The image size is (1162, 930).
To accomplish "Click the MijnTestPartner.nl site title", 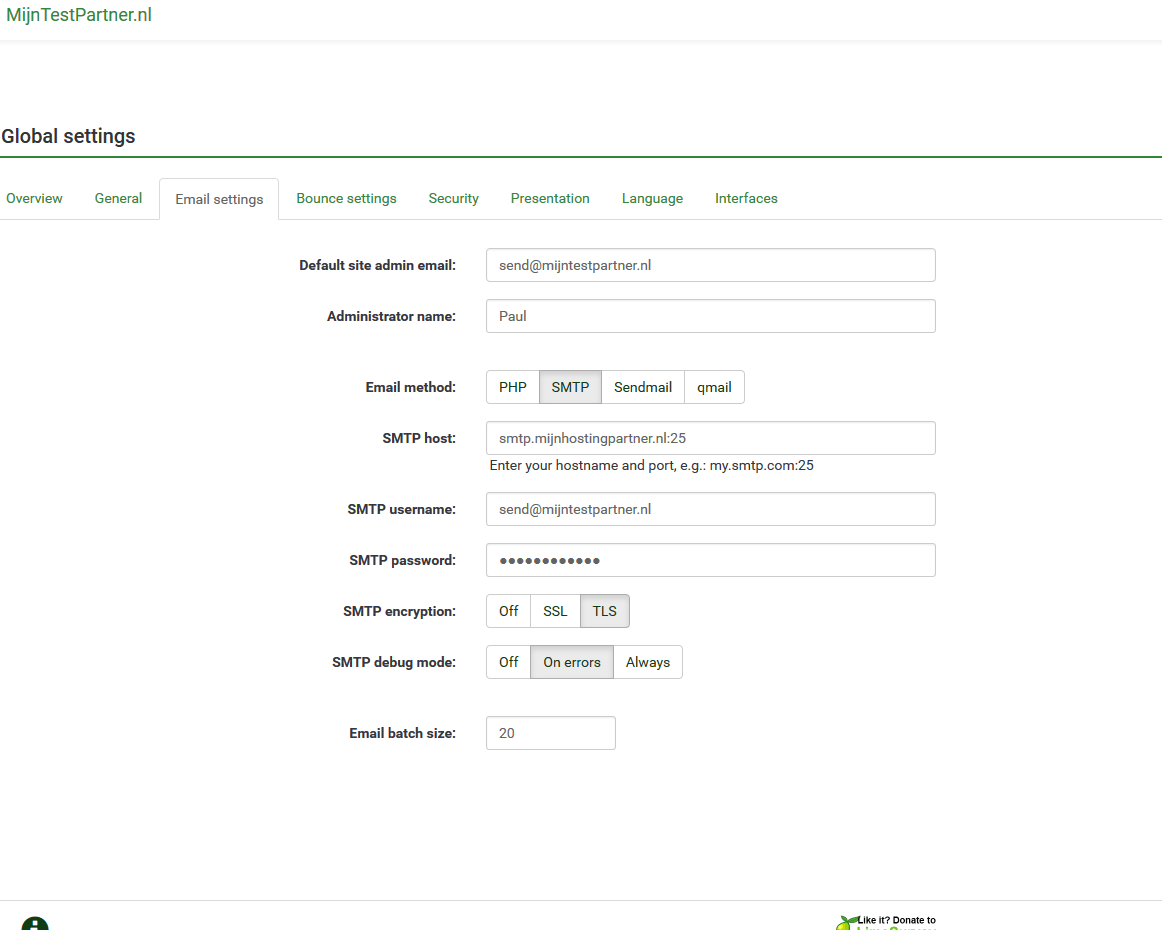I will (78, 15).
